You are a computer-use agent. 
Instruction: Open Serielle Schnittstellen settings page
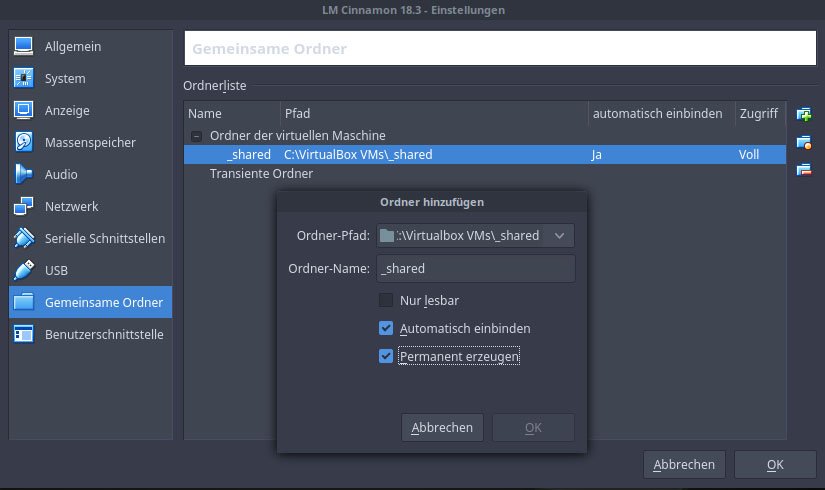pyautogui.click(x=90, y=238)
